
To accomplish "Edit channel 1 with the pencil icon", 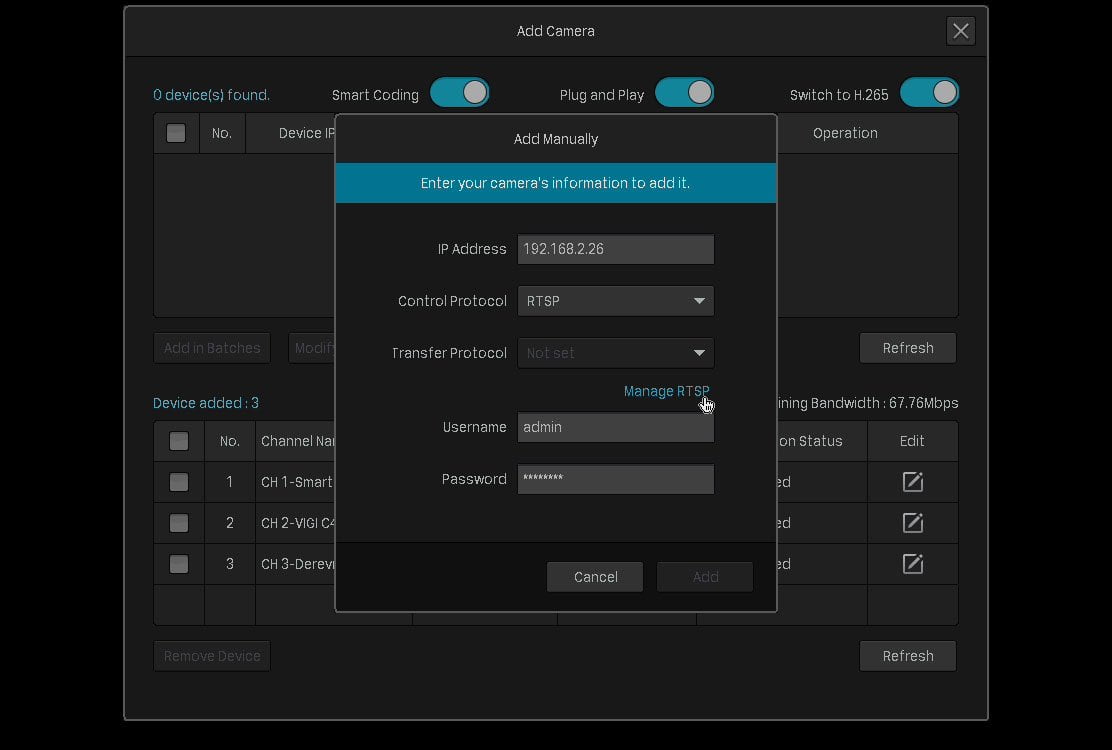I will [912, 482].
